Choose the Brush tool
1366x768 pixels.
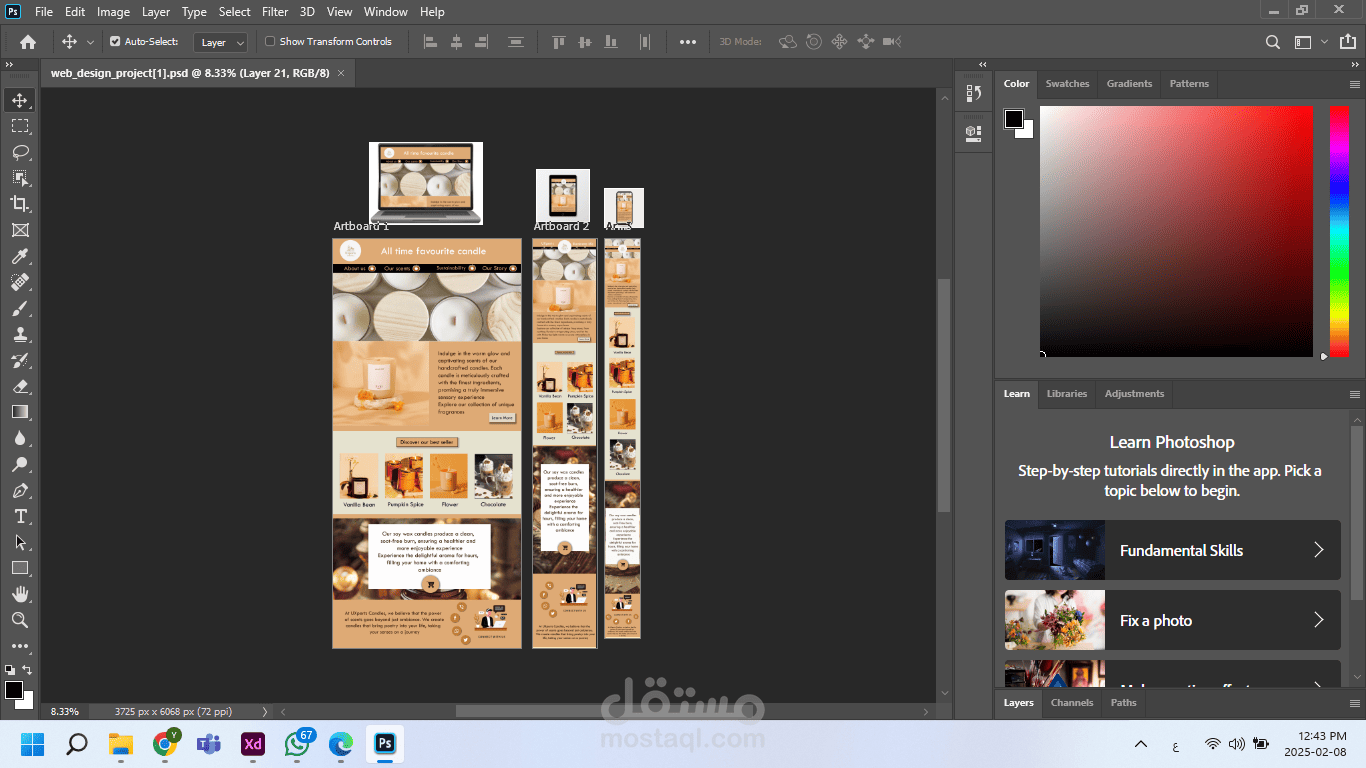tap(20, 309)
